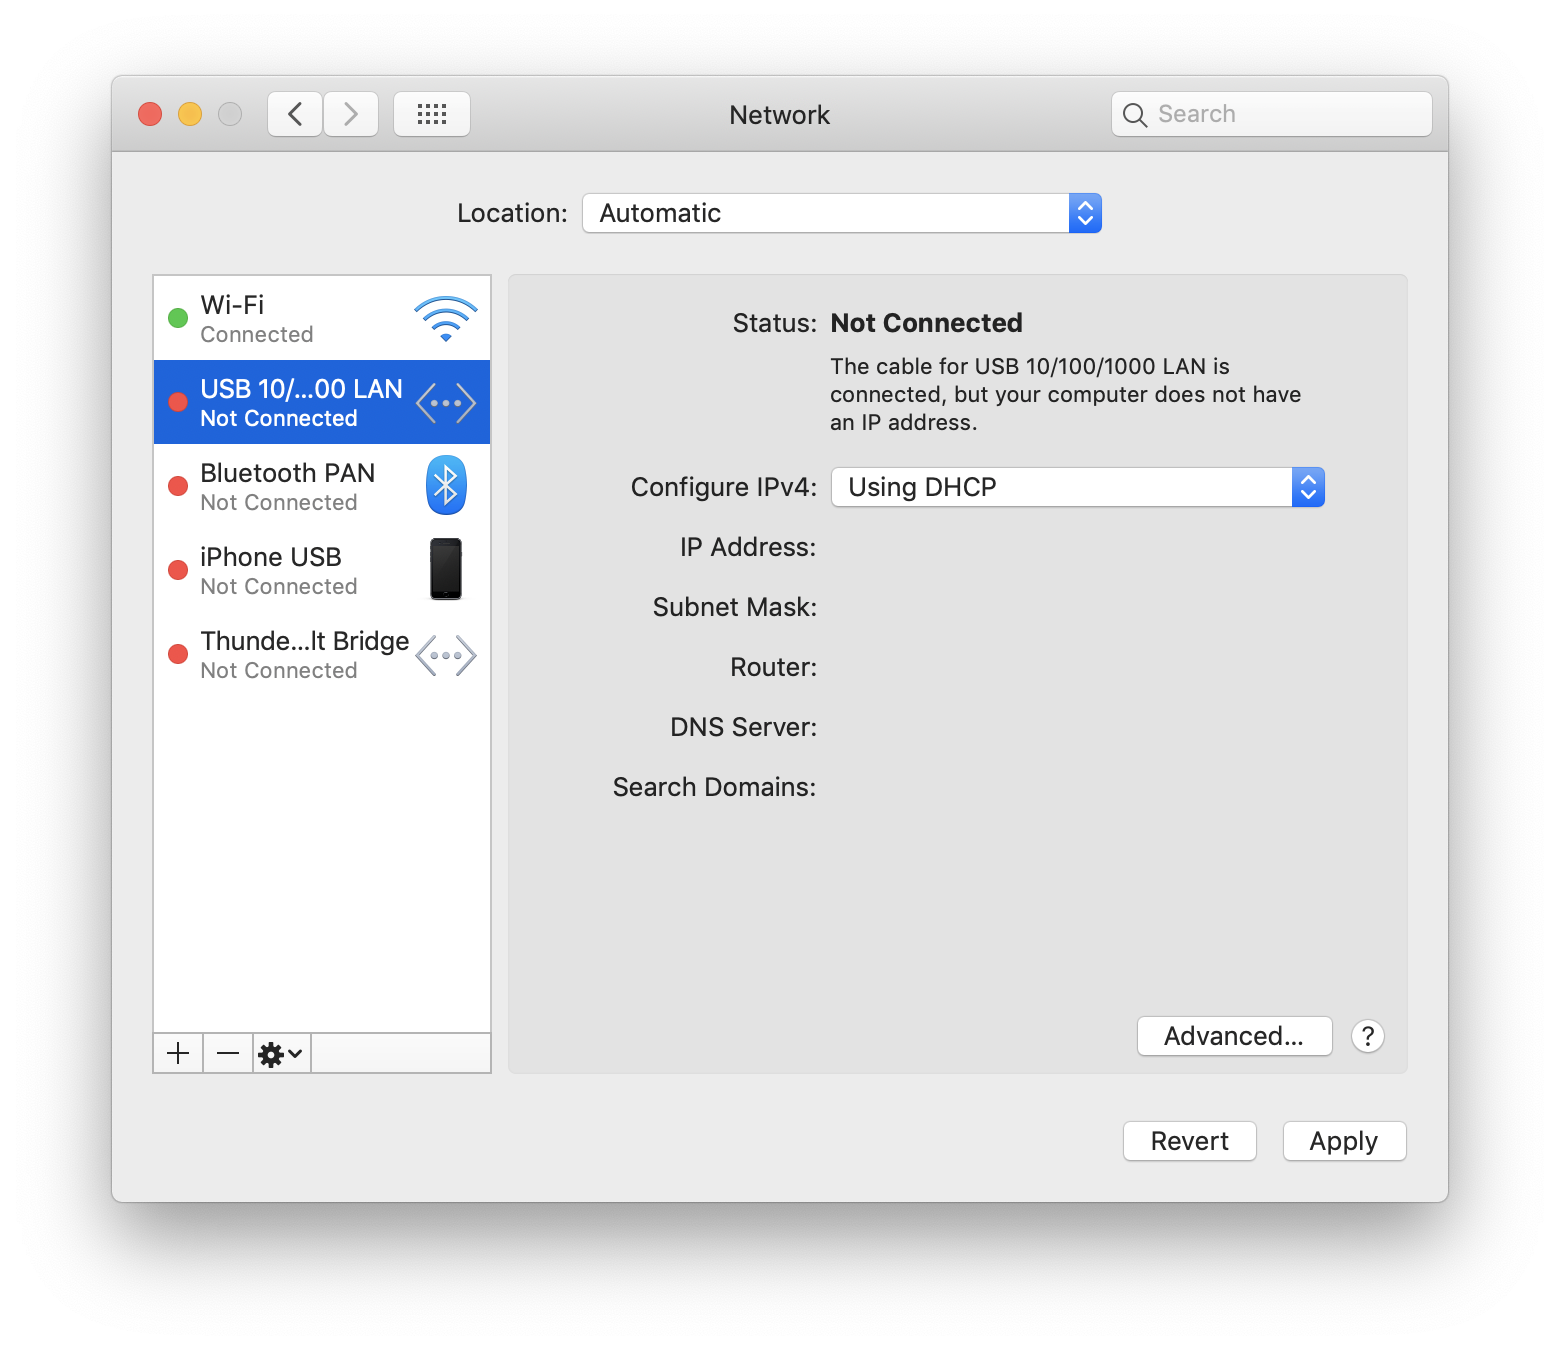Expand the Configure IPv4 dropdown
The height and width of the screenshot is (1350, 1560).
[1077, 487]
